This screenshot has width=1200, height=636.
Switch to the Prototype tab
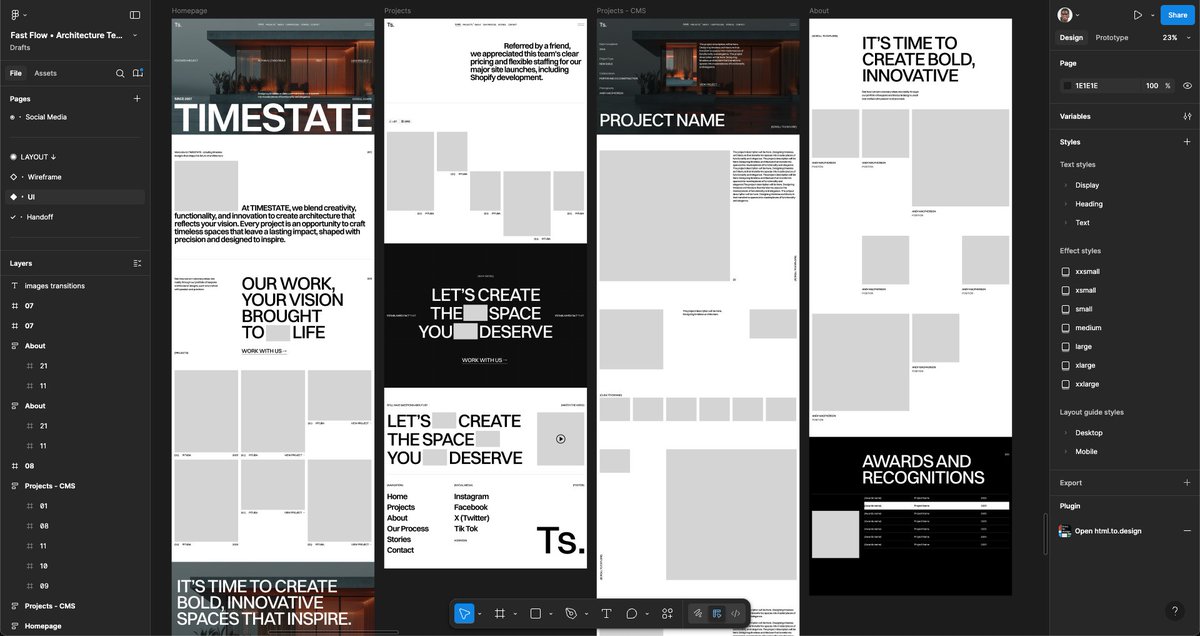coord(1110,37)
